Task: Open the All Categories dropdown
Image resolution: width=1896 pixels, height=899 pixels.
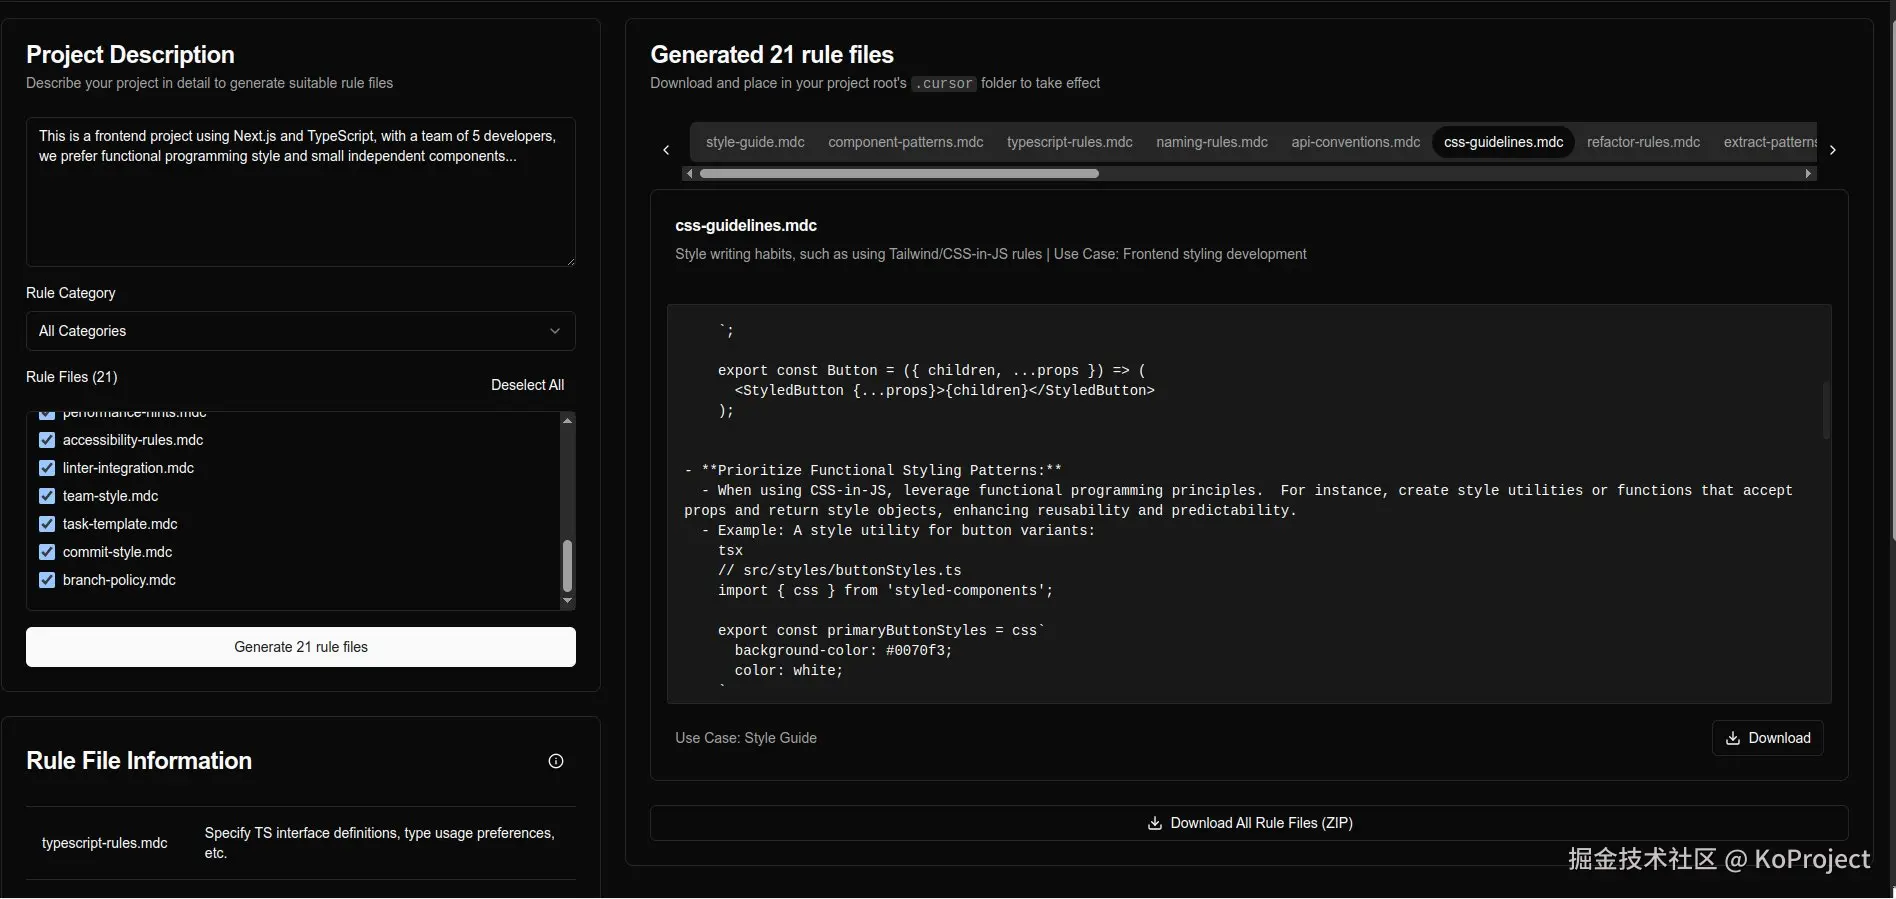Action: (300, 331)
